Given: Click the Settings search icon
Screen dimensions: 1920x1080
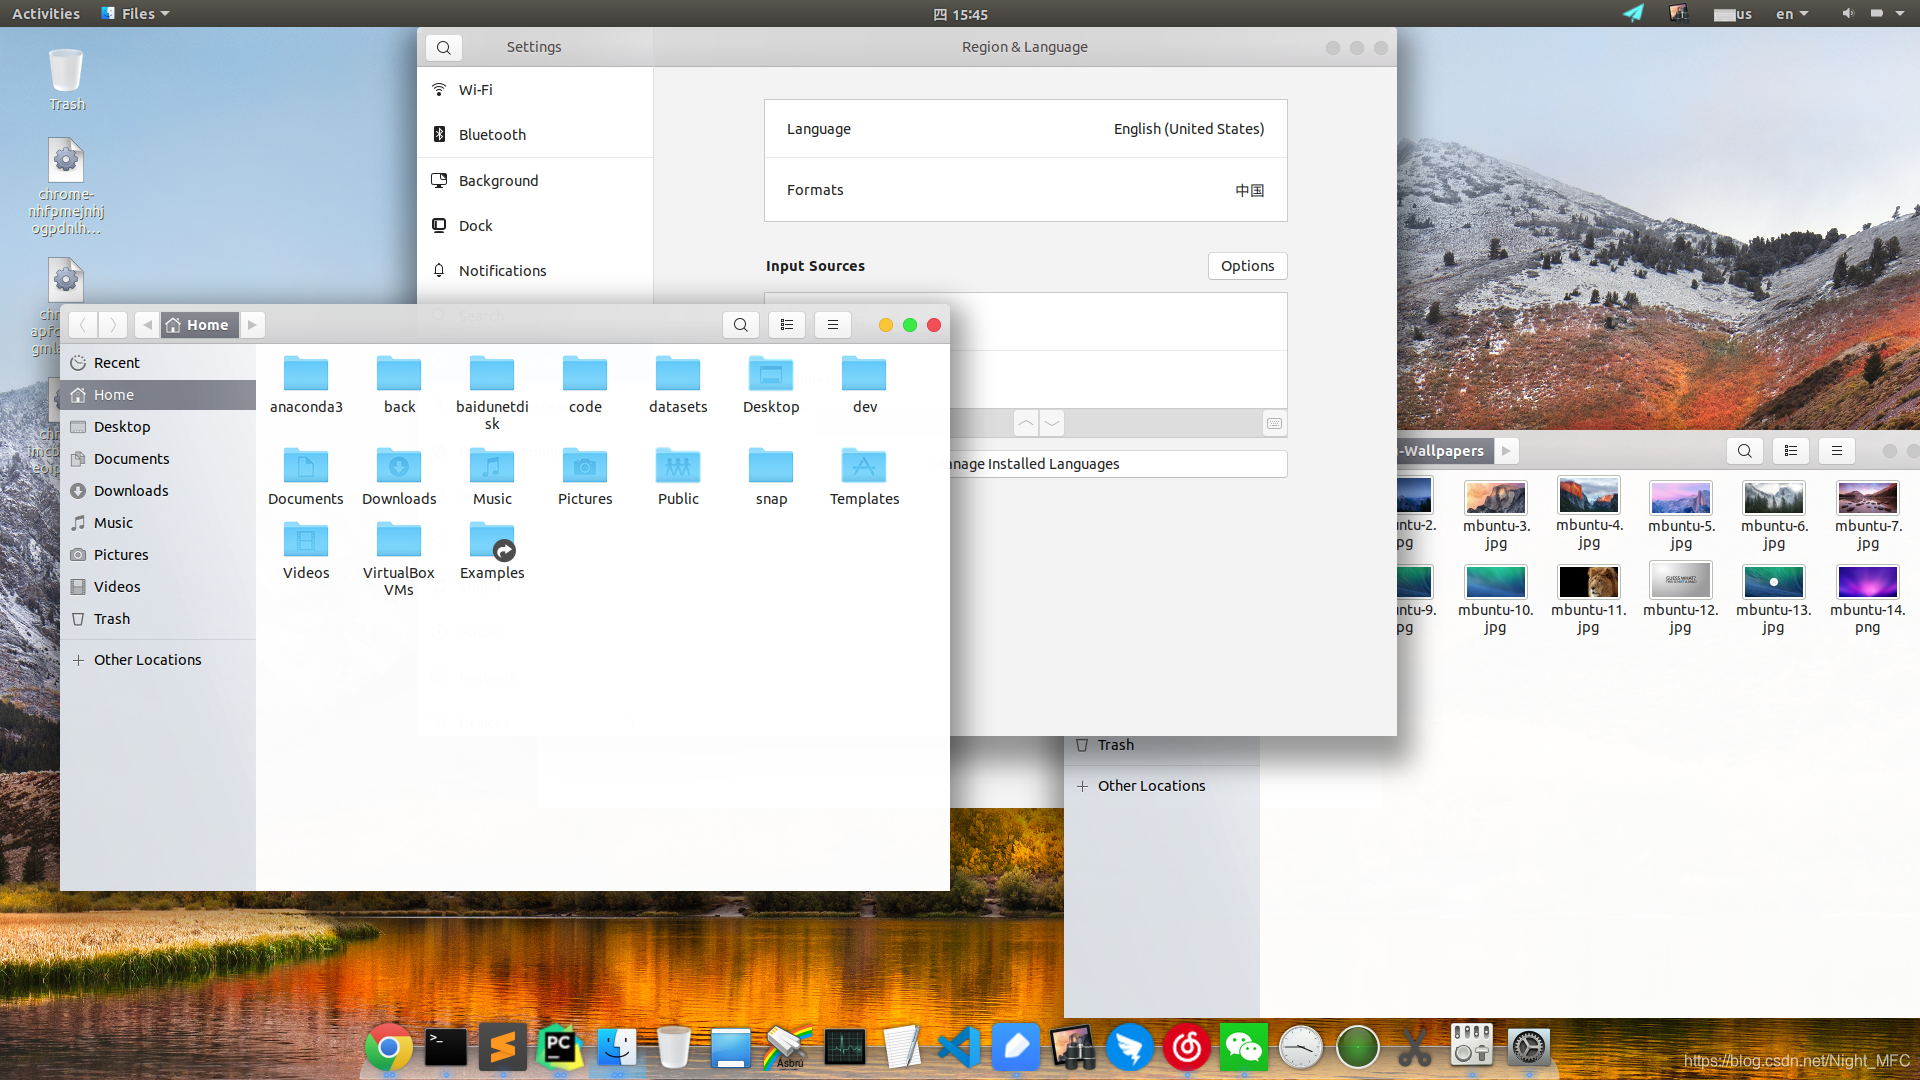Looking at the screenshot, I should (x=444, y=47).
